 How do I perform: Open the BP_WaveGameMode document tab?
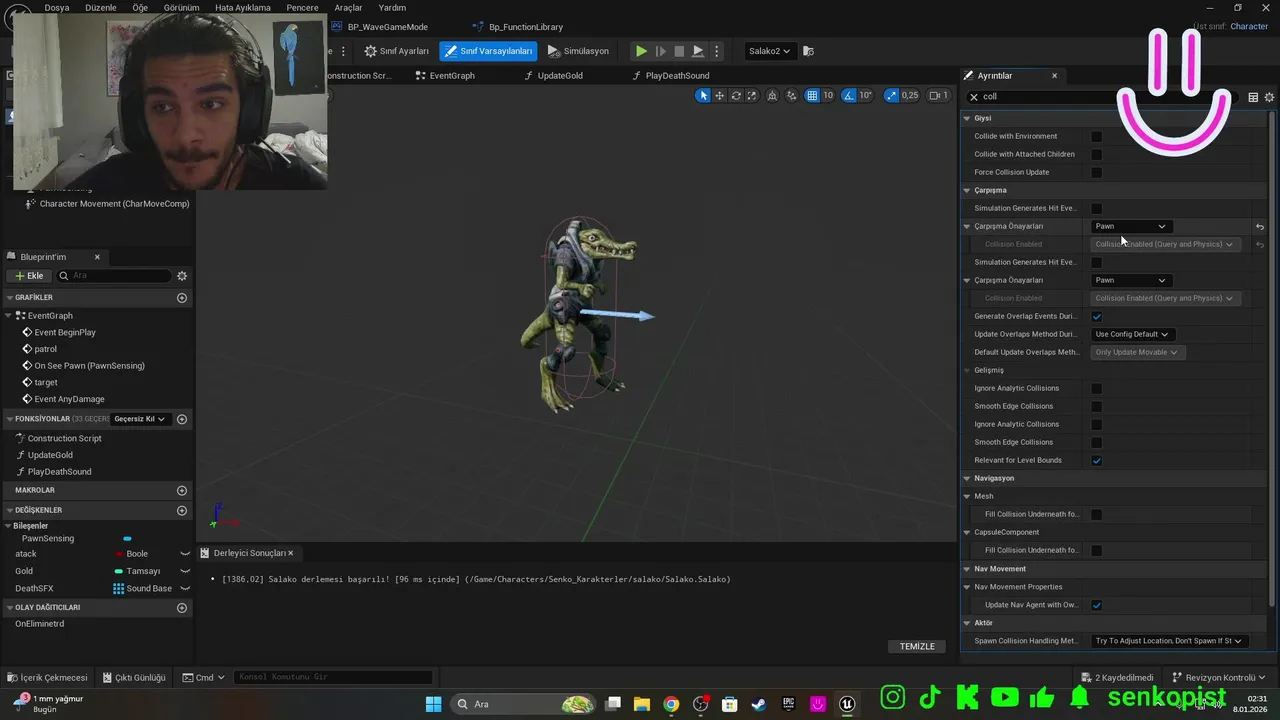click(x=387, y=27)
